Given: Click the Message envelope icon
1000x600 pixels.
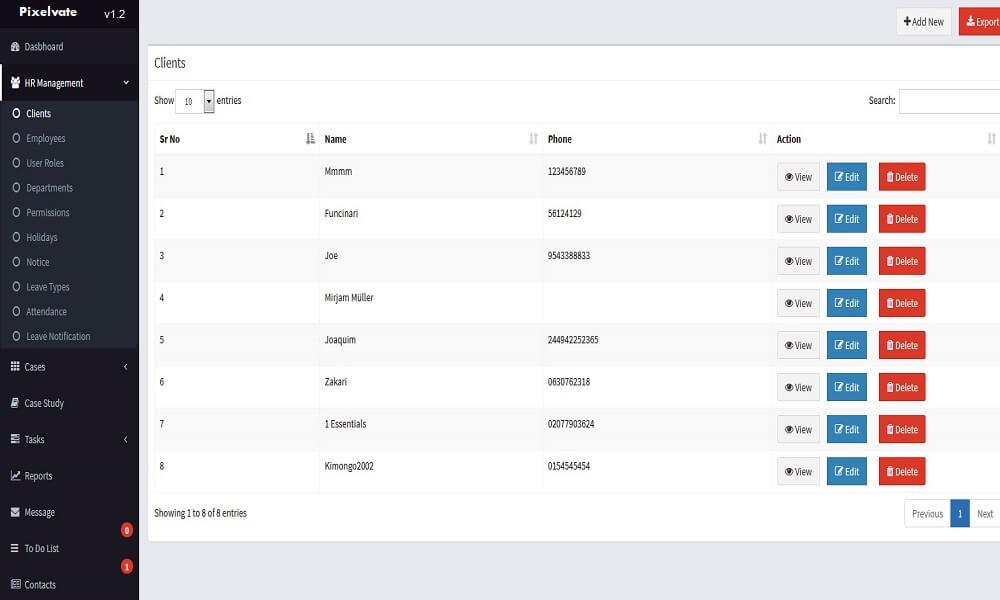Looking at the screenshot, I should [x=15, y=512].
